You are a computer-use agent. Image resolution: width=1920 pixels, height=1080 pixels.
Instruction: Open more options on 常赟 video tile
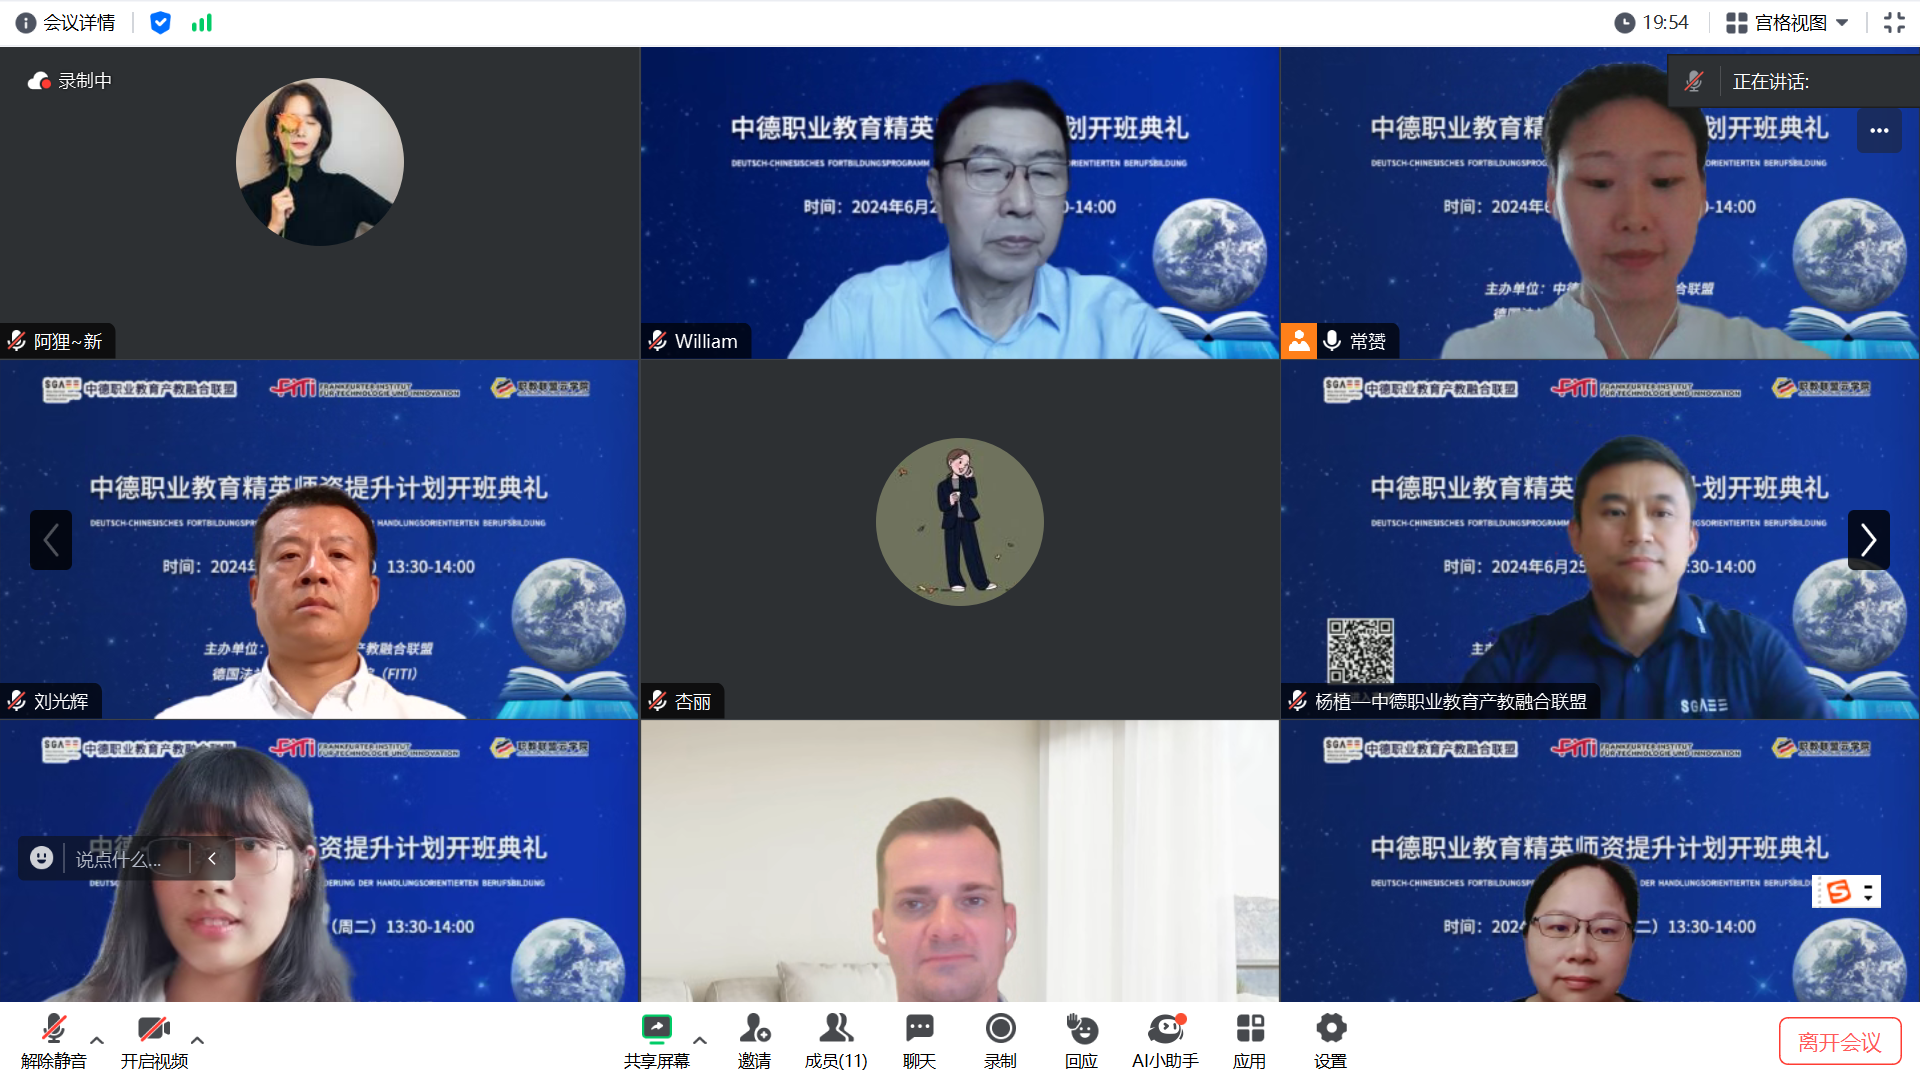1879,131
